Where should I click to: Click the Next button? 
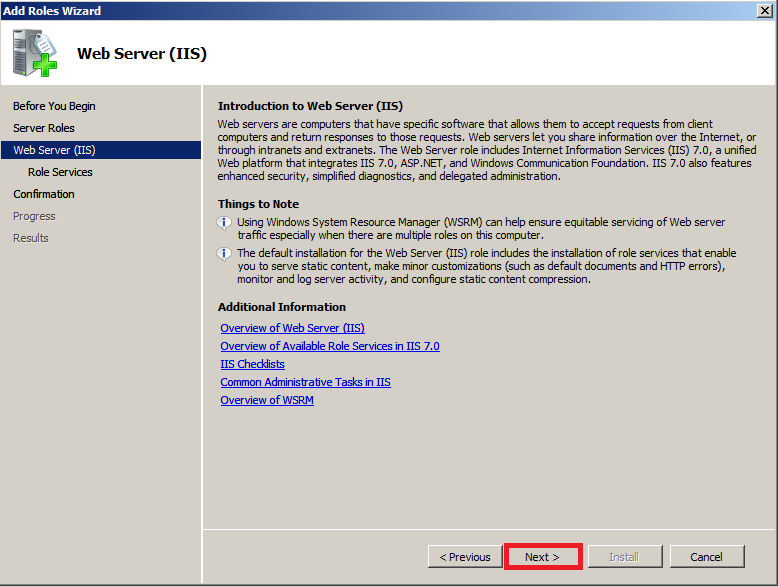coord(543,557)
